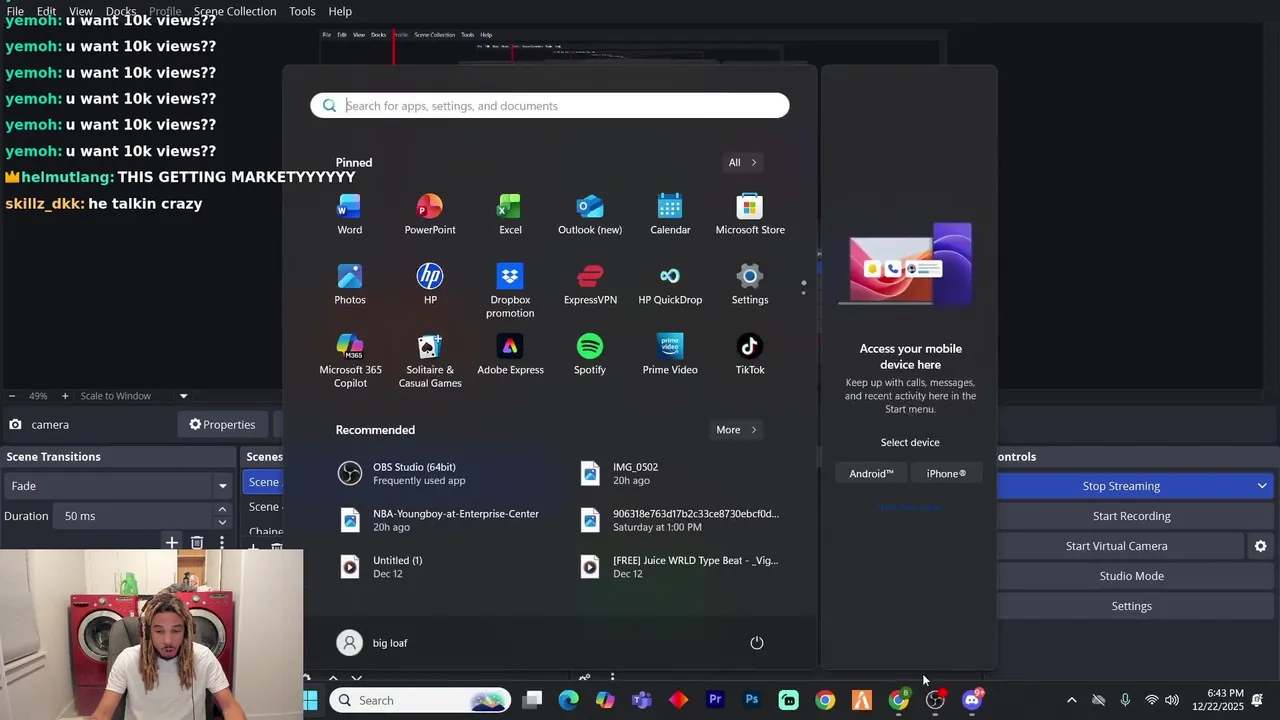Select Android device option

click(x=871, y=473)
